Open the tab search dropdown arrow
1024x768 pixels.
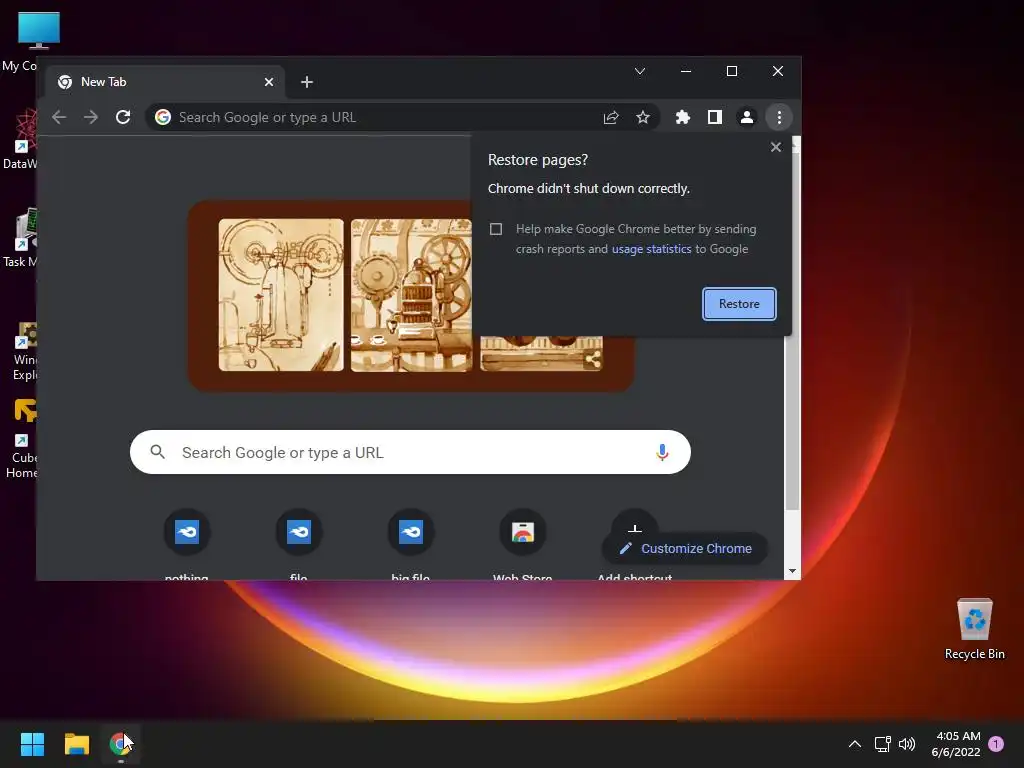click(x=640, y=71)
